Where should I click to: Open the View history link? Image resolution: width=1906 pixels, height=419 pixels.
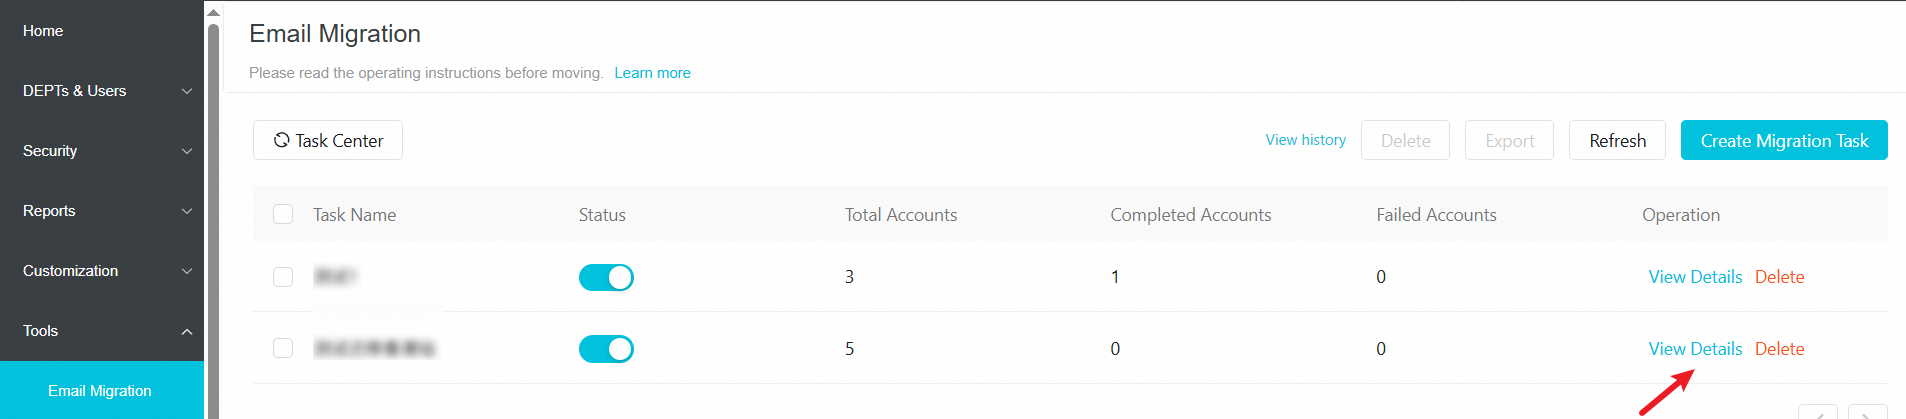(1306, 140)
